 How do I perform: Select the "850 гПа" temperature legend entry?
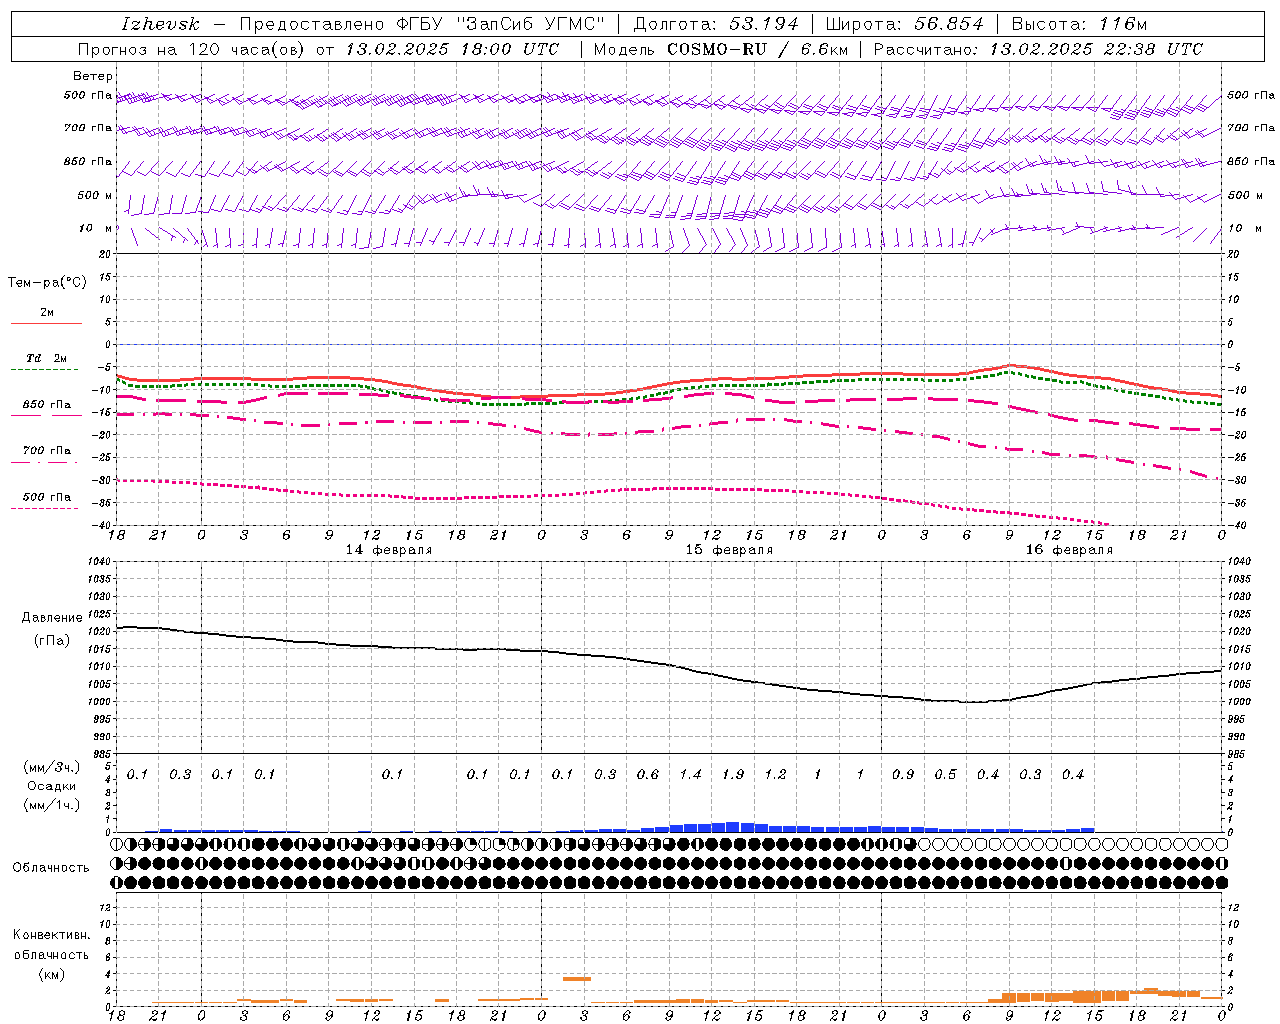coord(47,405)
